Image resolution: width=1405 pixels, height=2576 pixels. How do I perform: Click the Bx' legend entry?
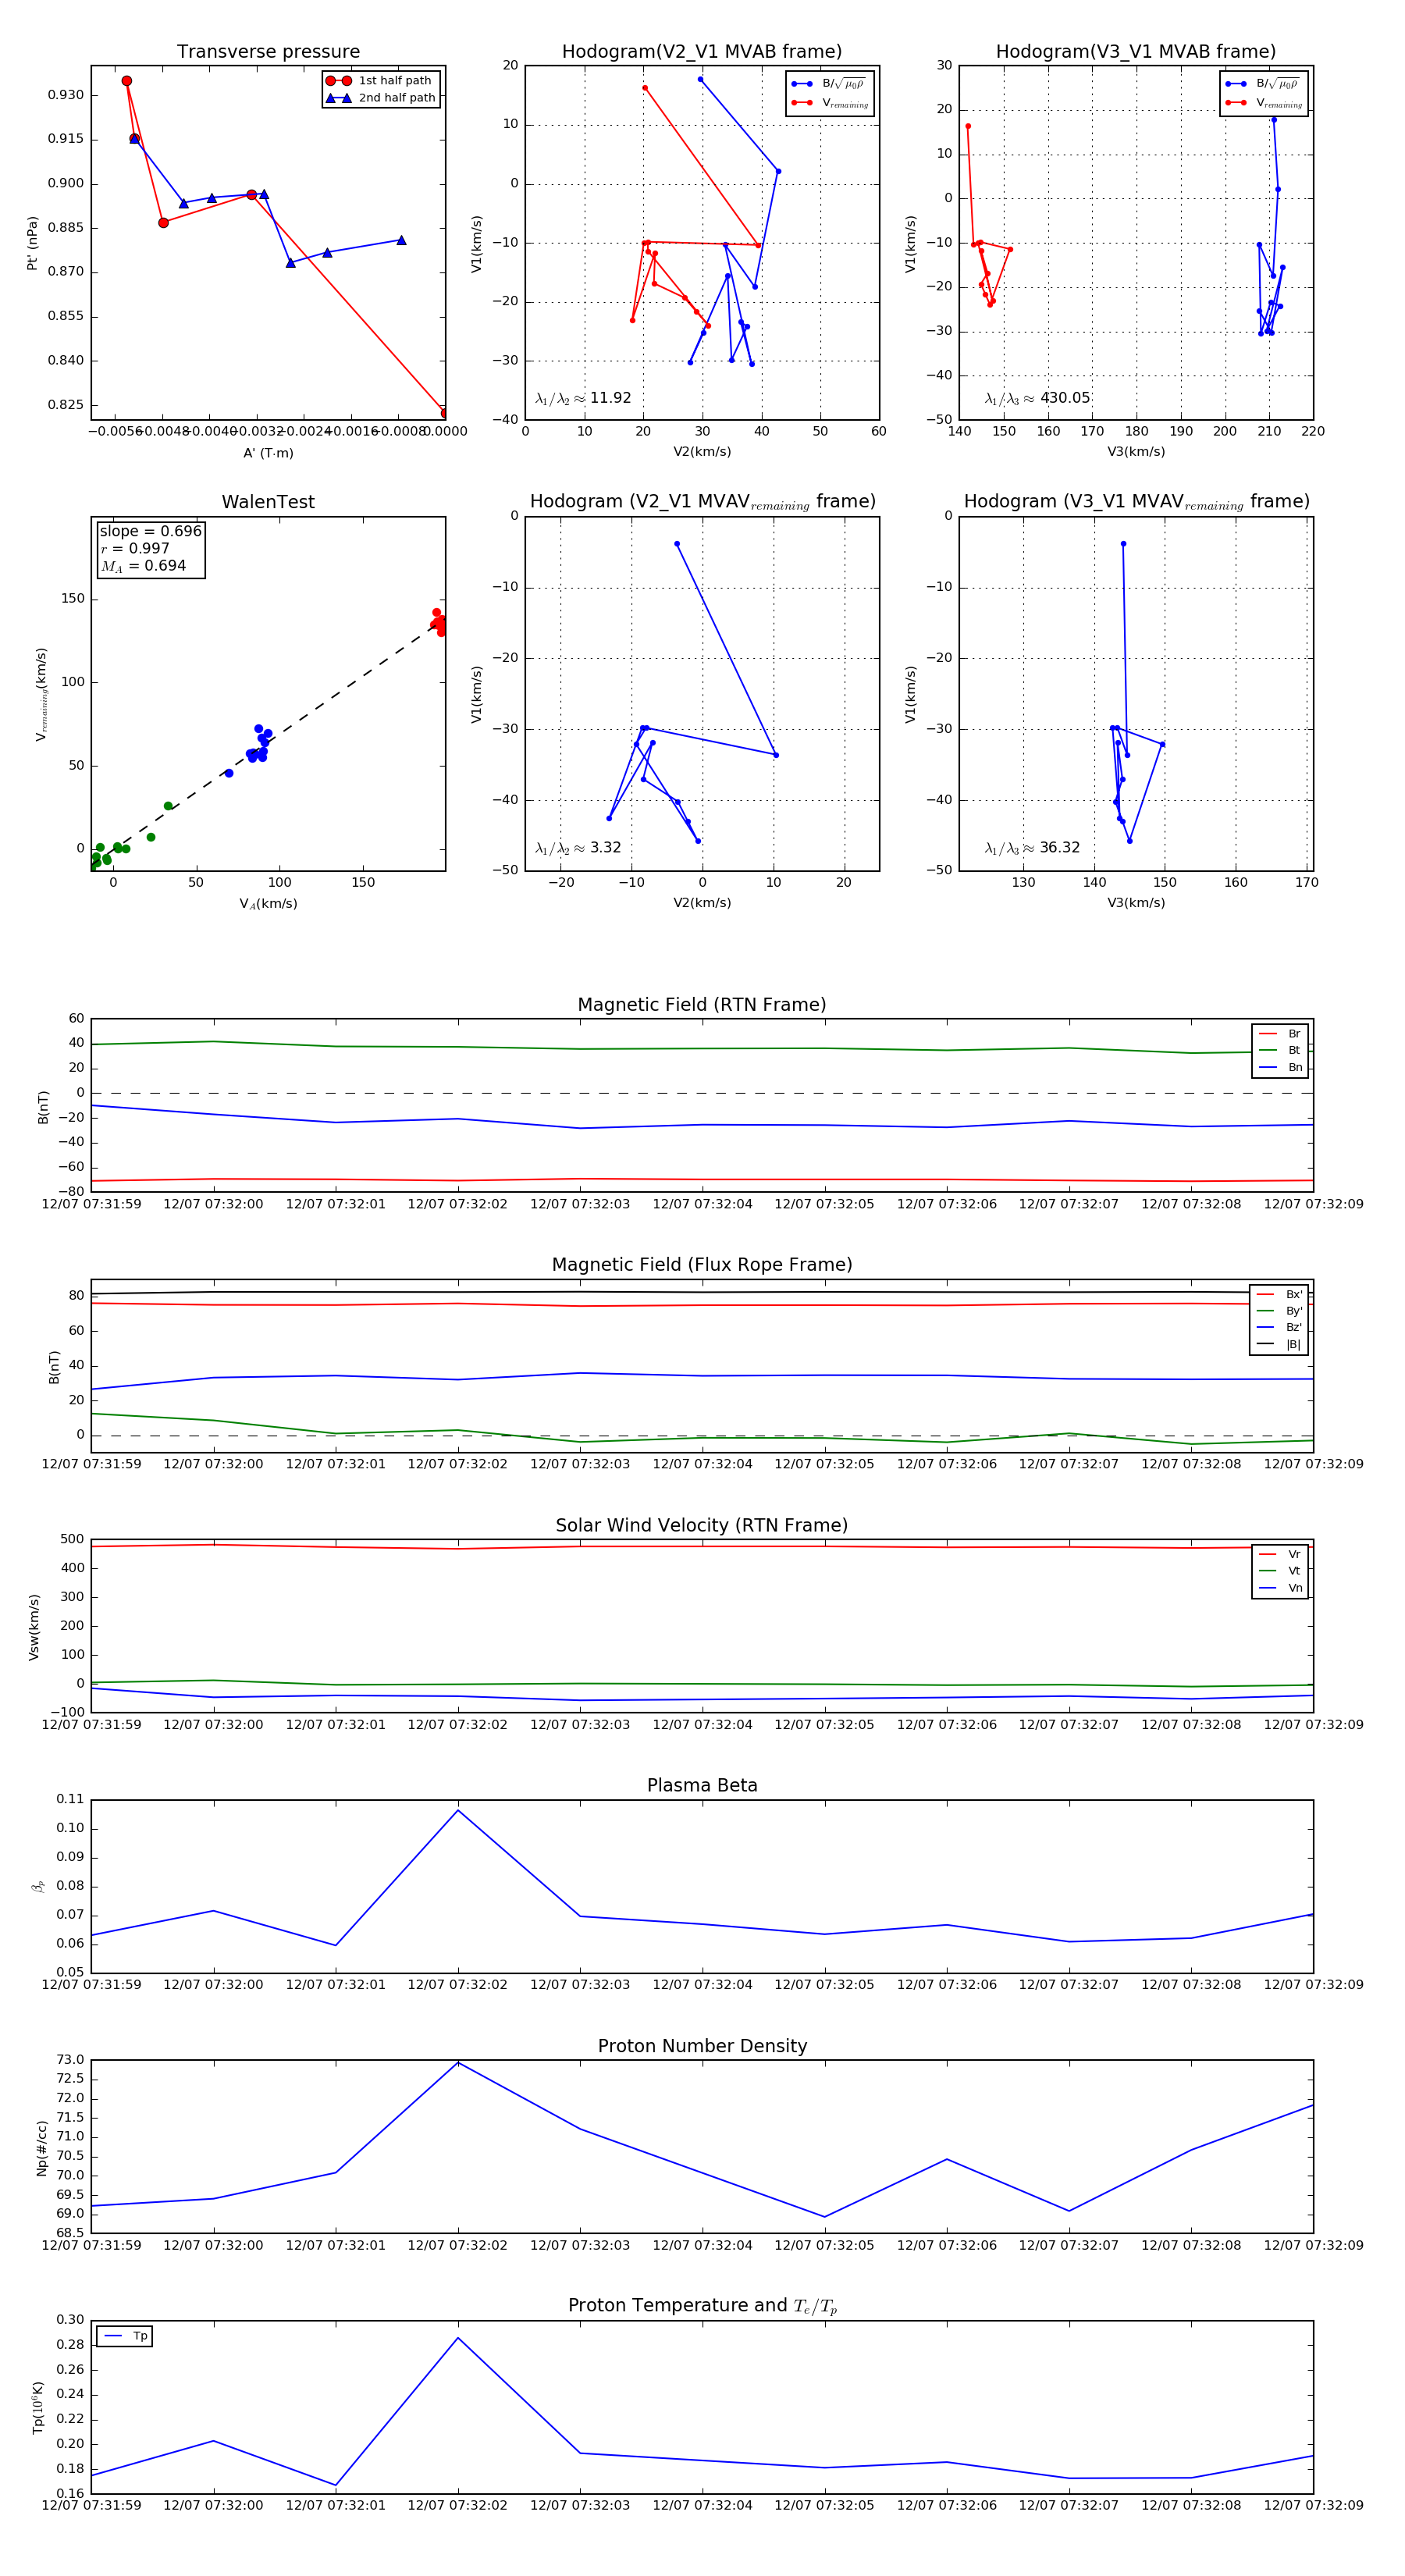1279,1294
